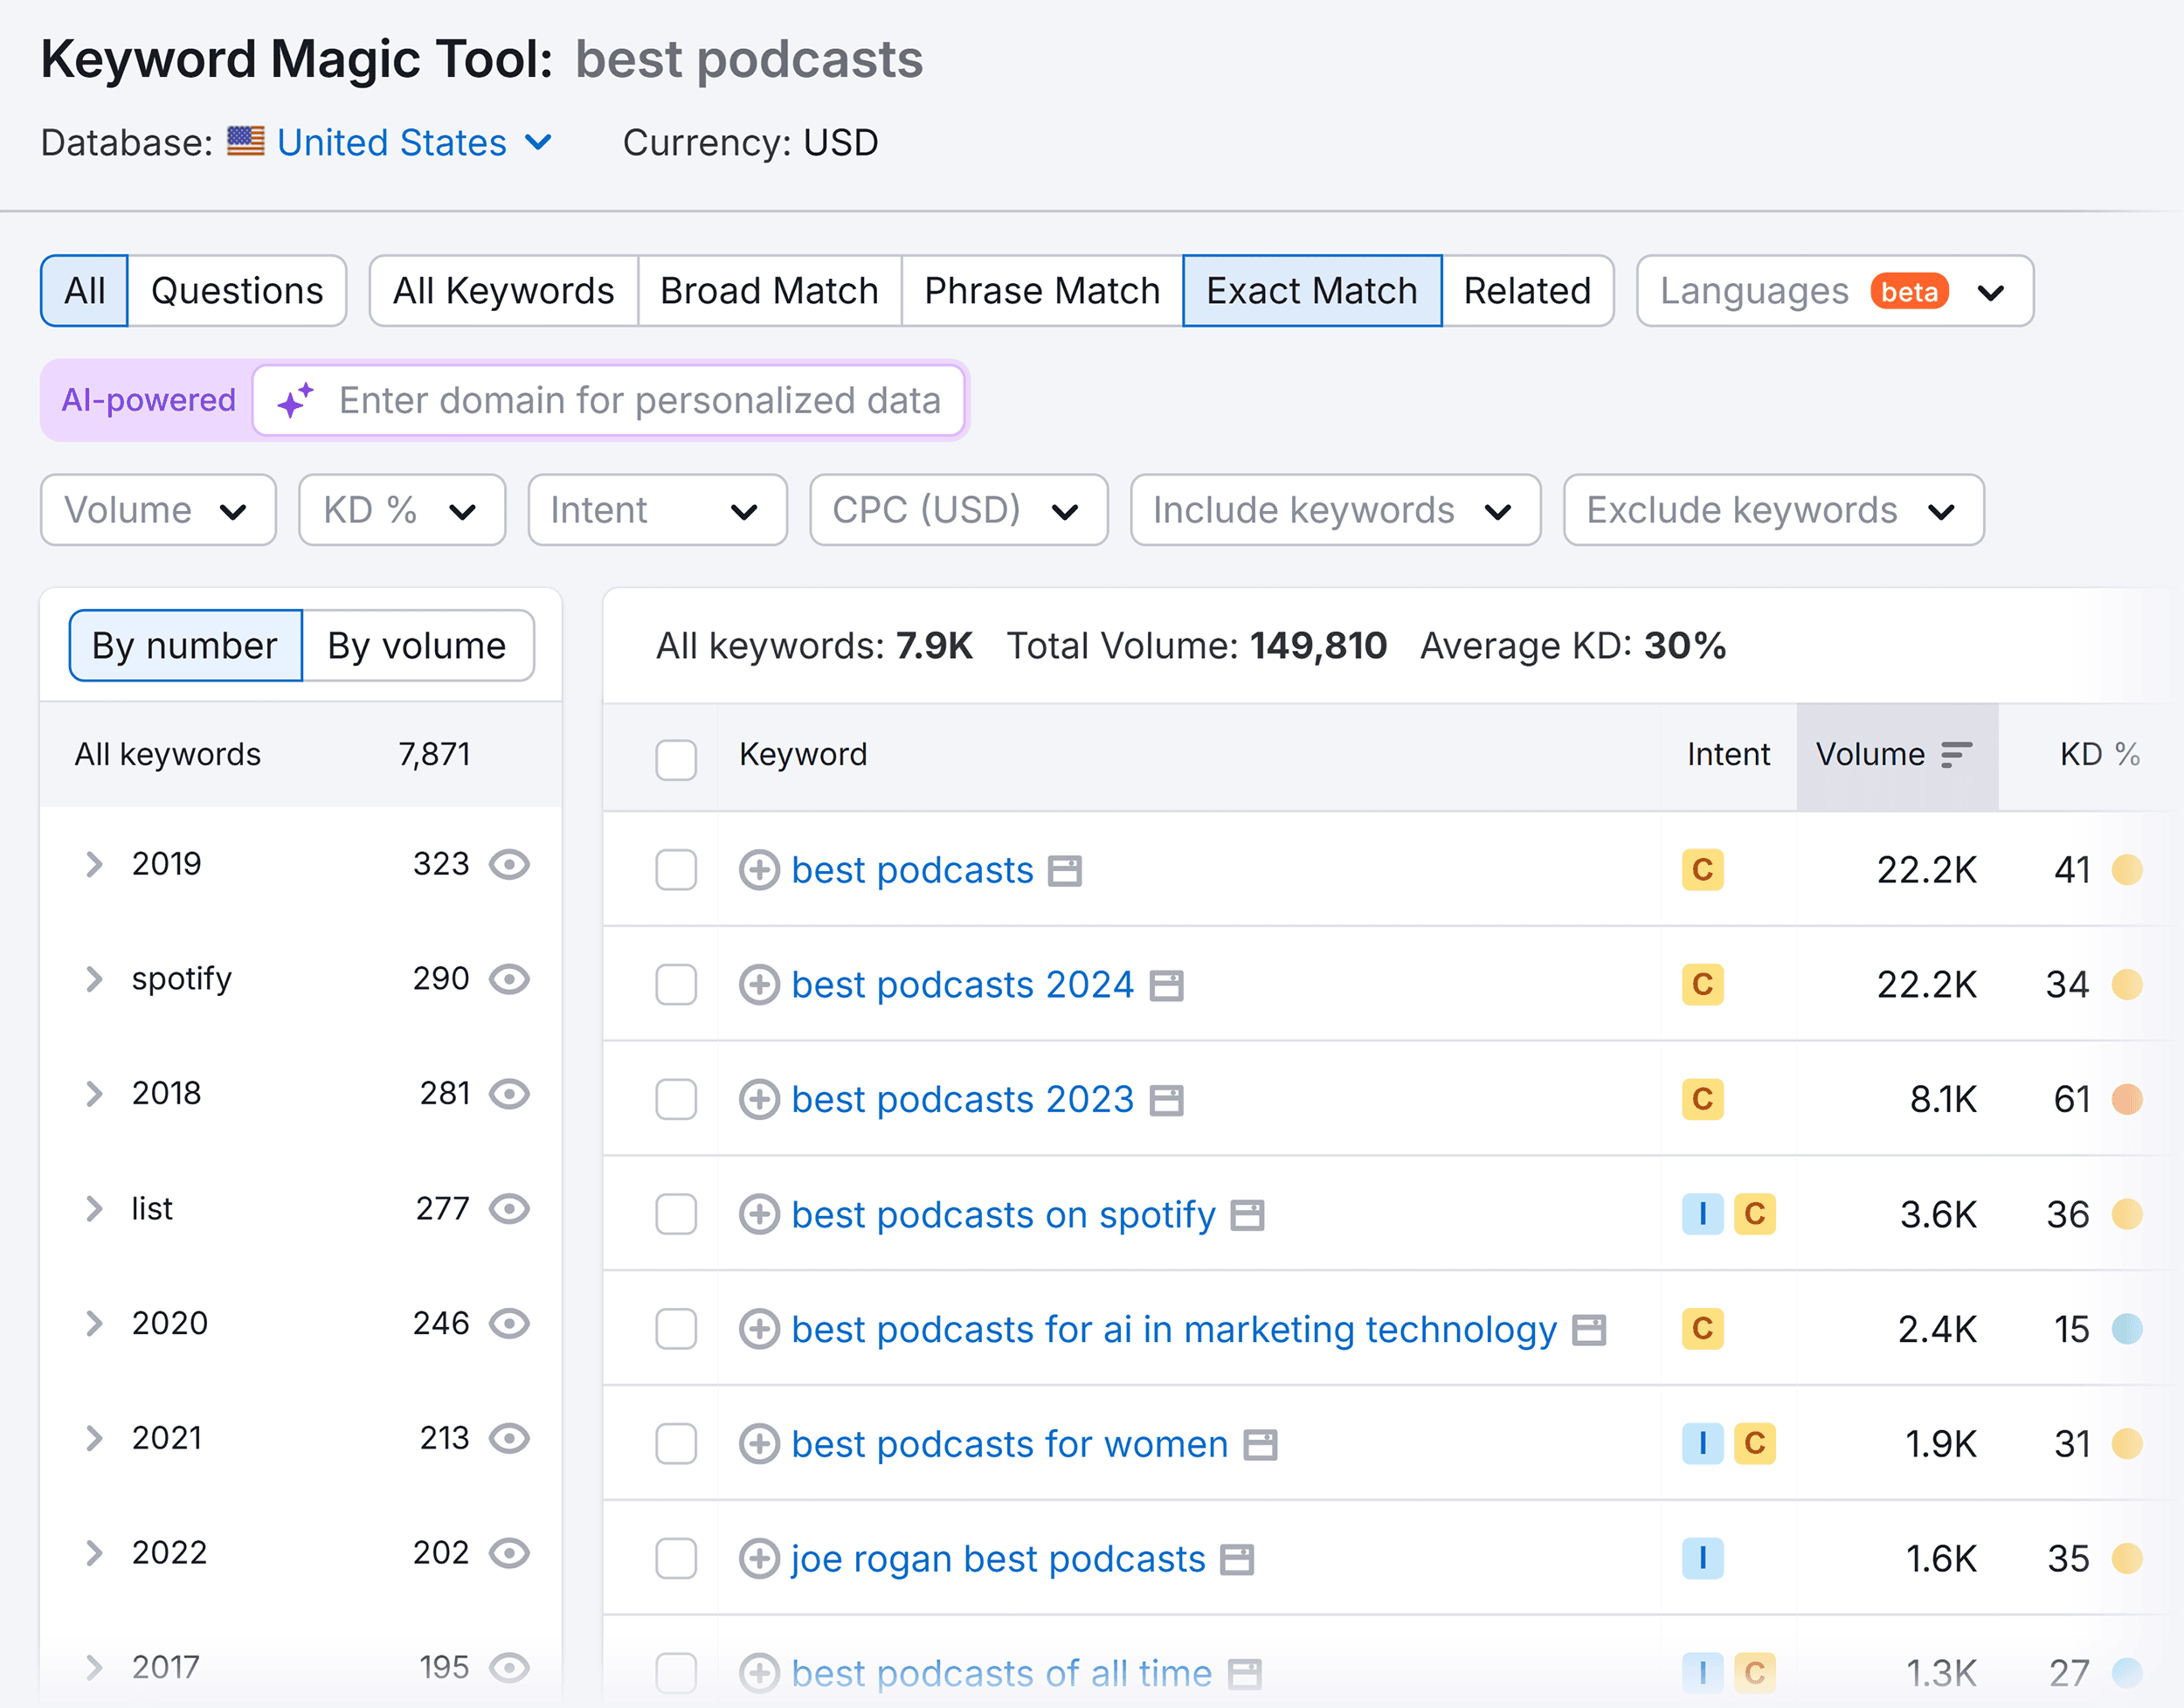Click Commercial intent badge for 'best podcasts for ai in marketing technology'

pyautogui.click(x=1702, y=1329)
